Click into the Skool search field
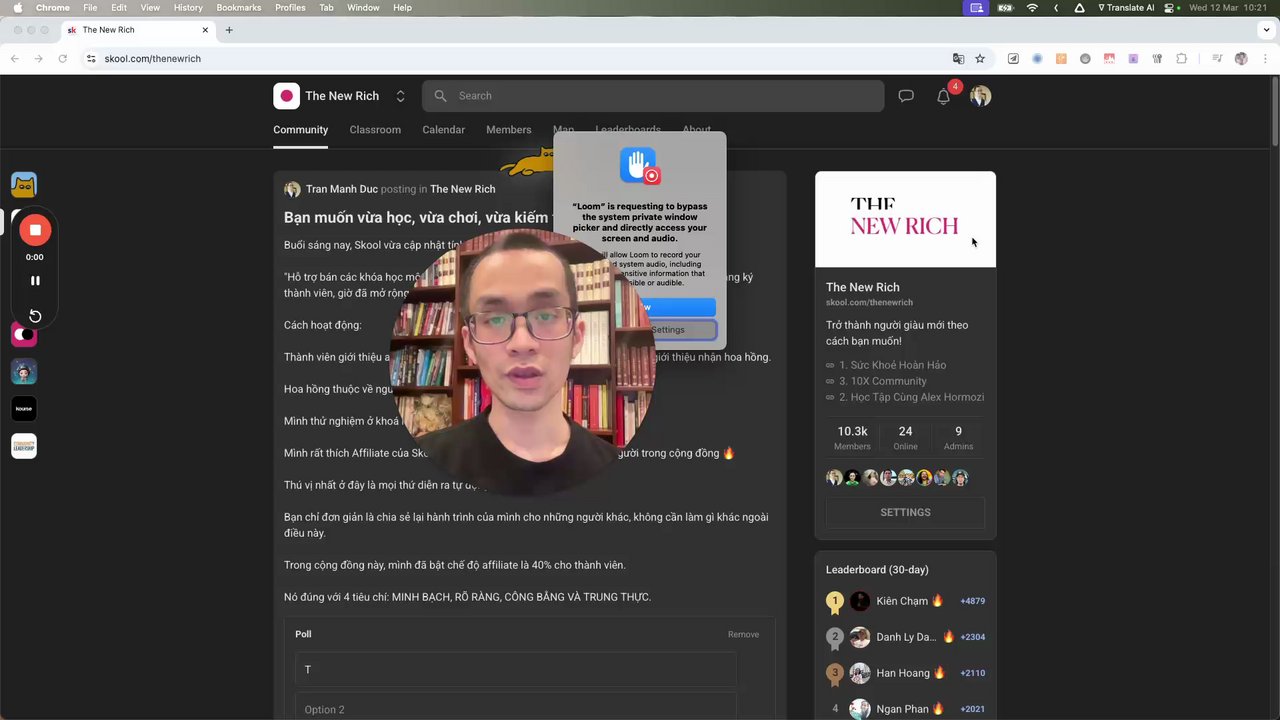 pos(653,96)
